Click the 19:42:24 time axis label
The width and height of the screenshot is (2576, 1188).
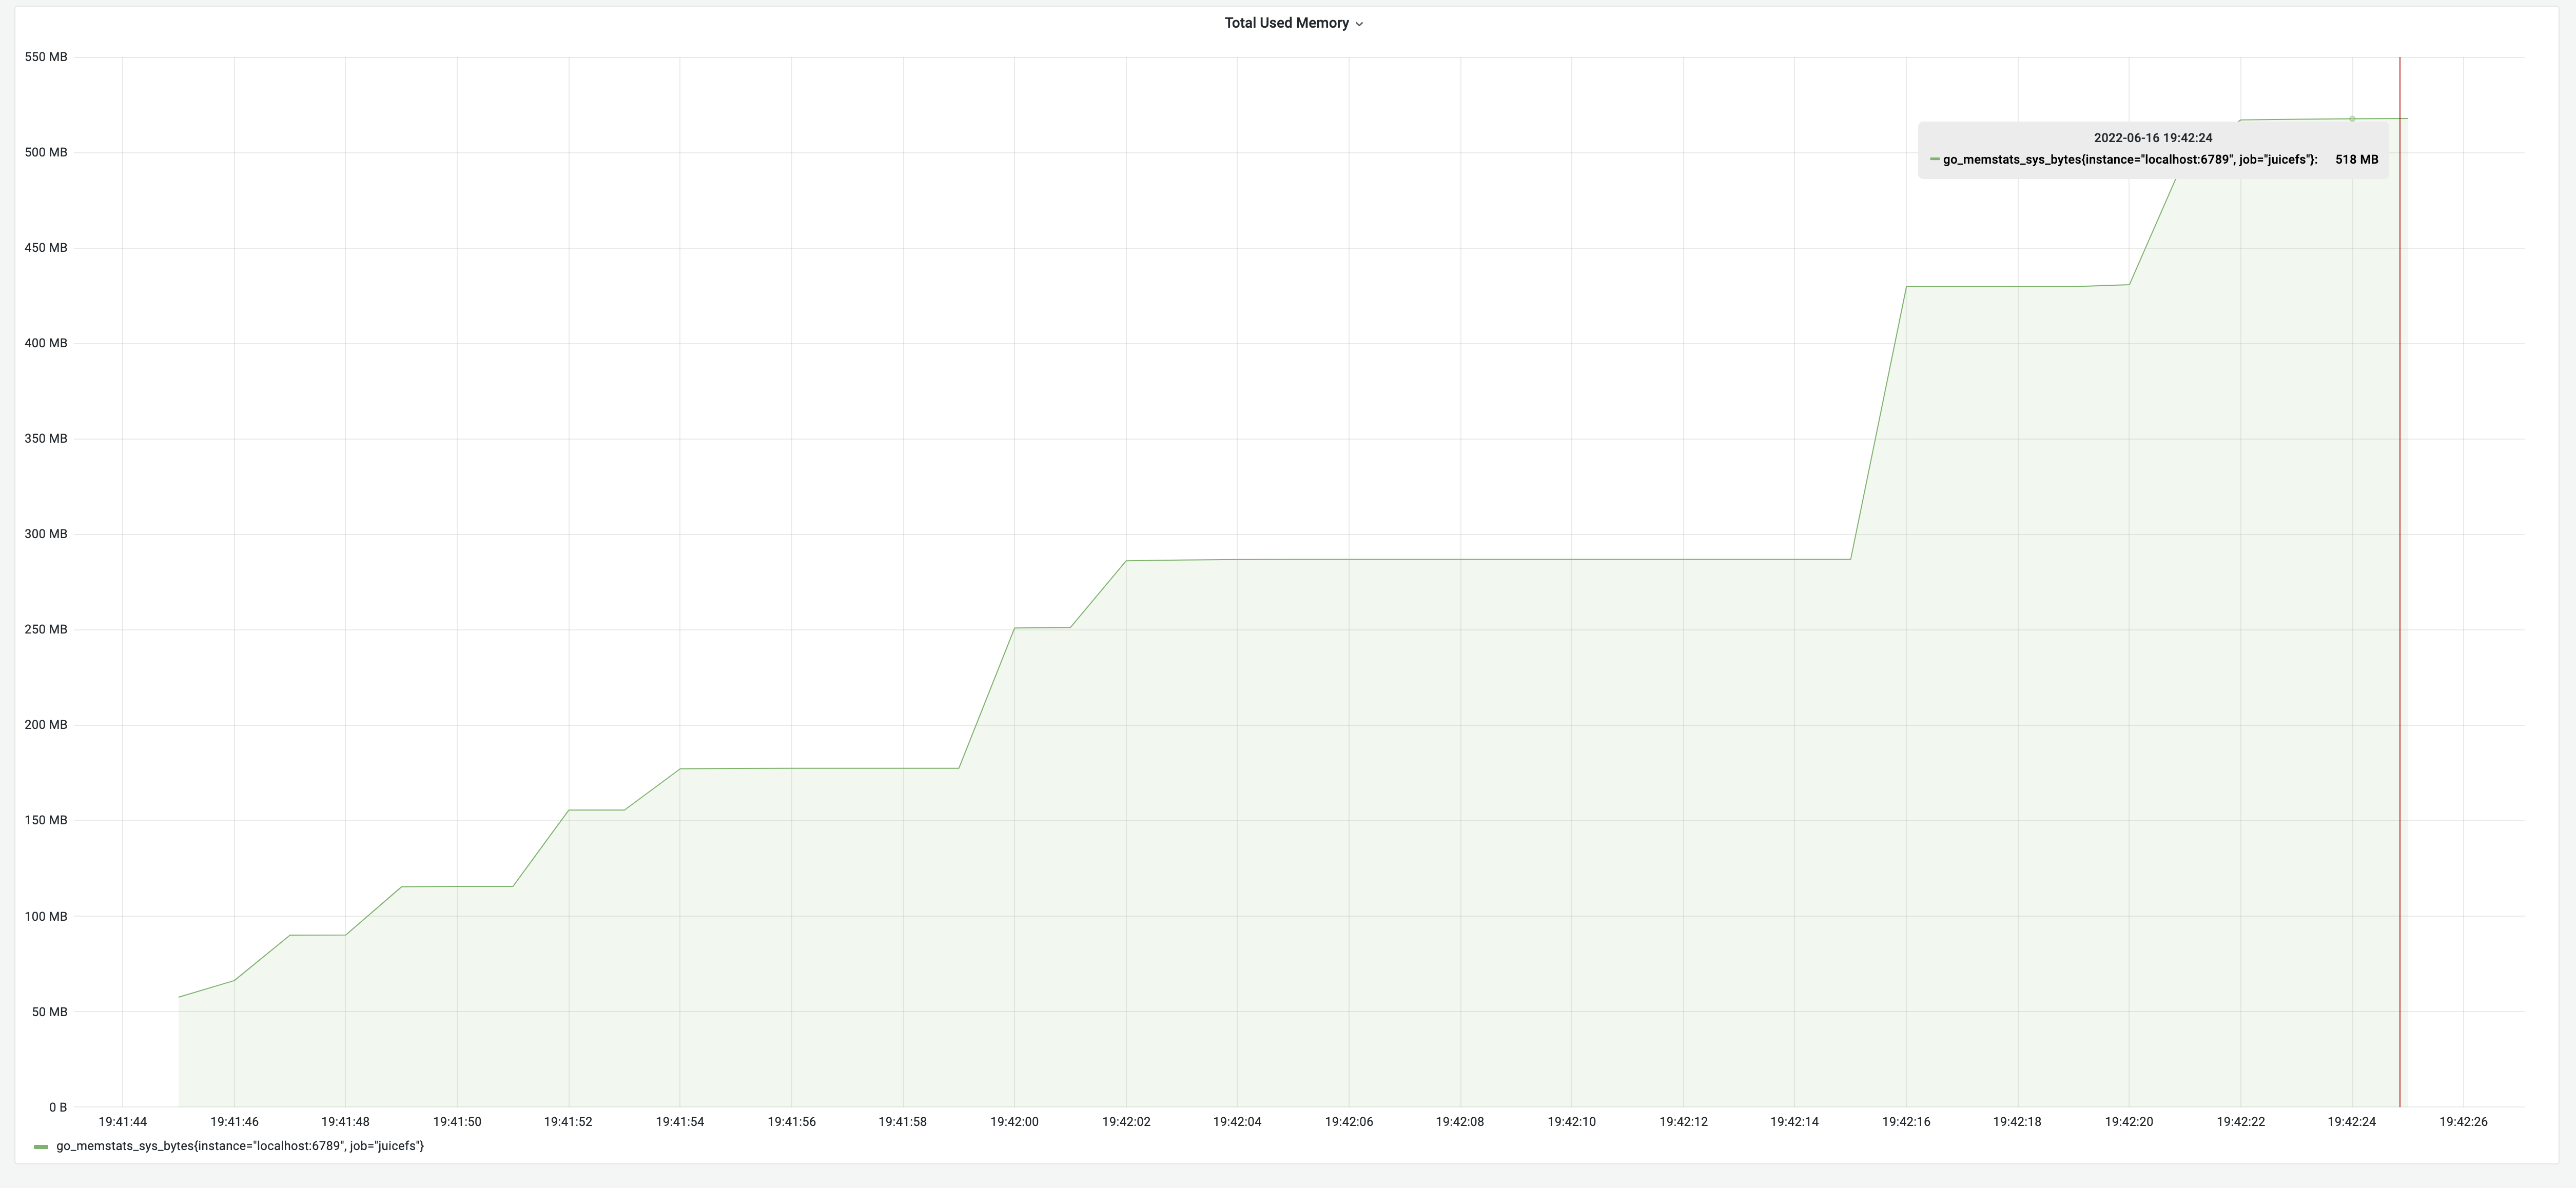click(2352, 1122)
